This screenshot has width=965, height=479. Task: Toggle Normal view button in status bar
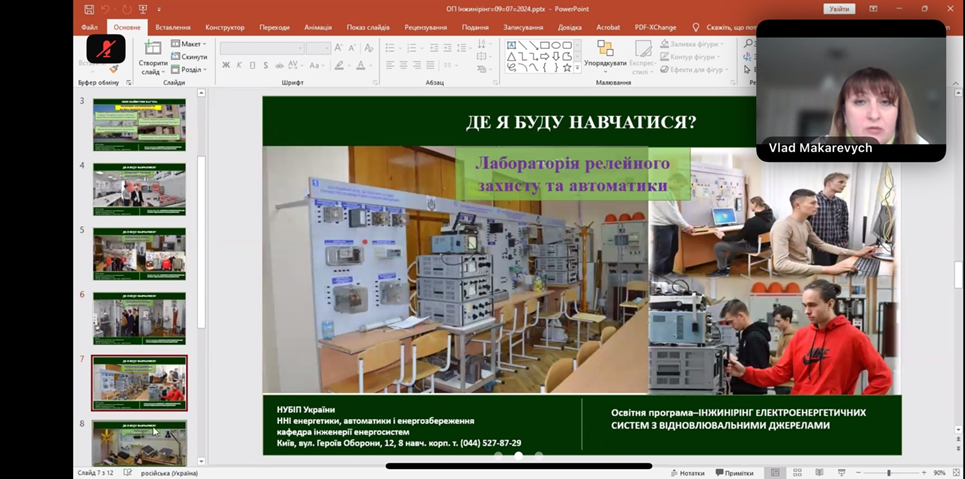[775, 473]
